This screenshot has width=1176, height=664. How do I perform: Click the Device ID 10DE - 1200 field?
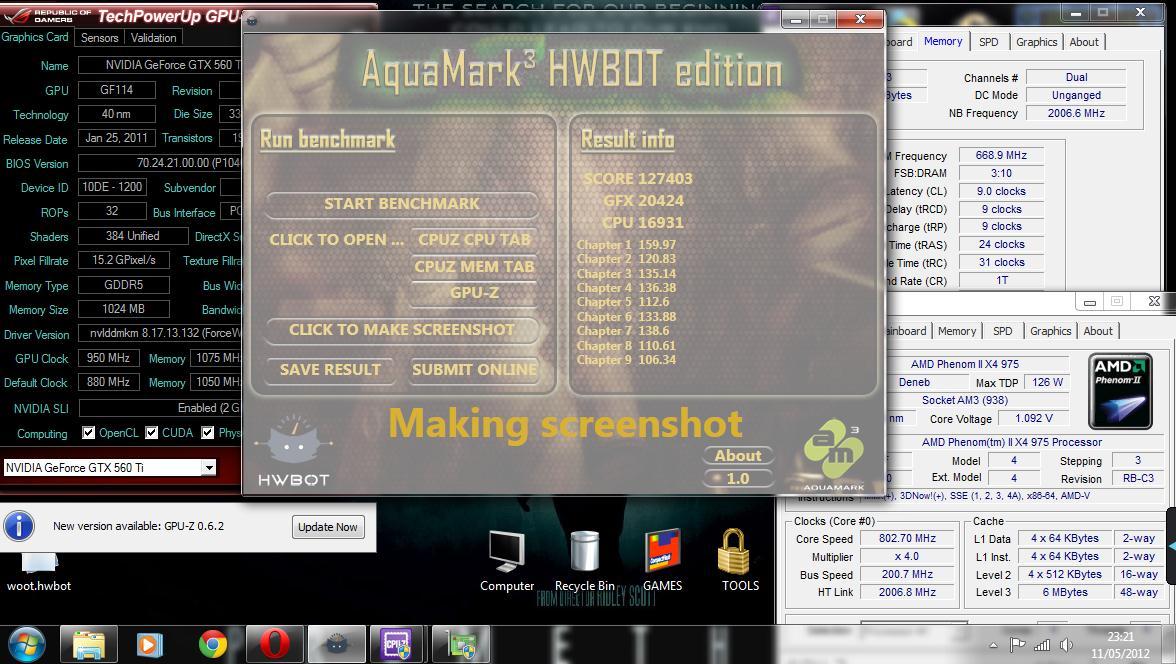coord(112,187)
